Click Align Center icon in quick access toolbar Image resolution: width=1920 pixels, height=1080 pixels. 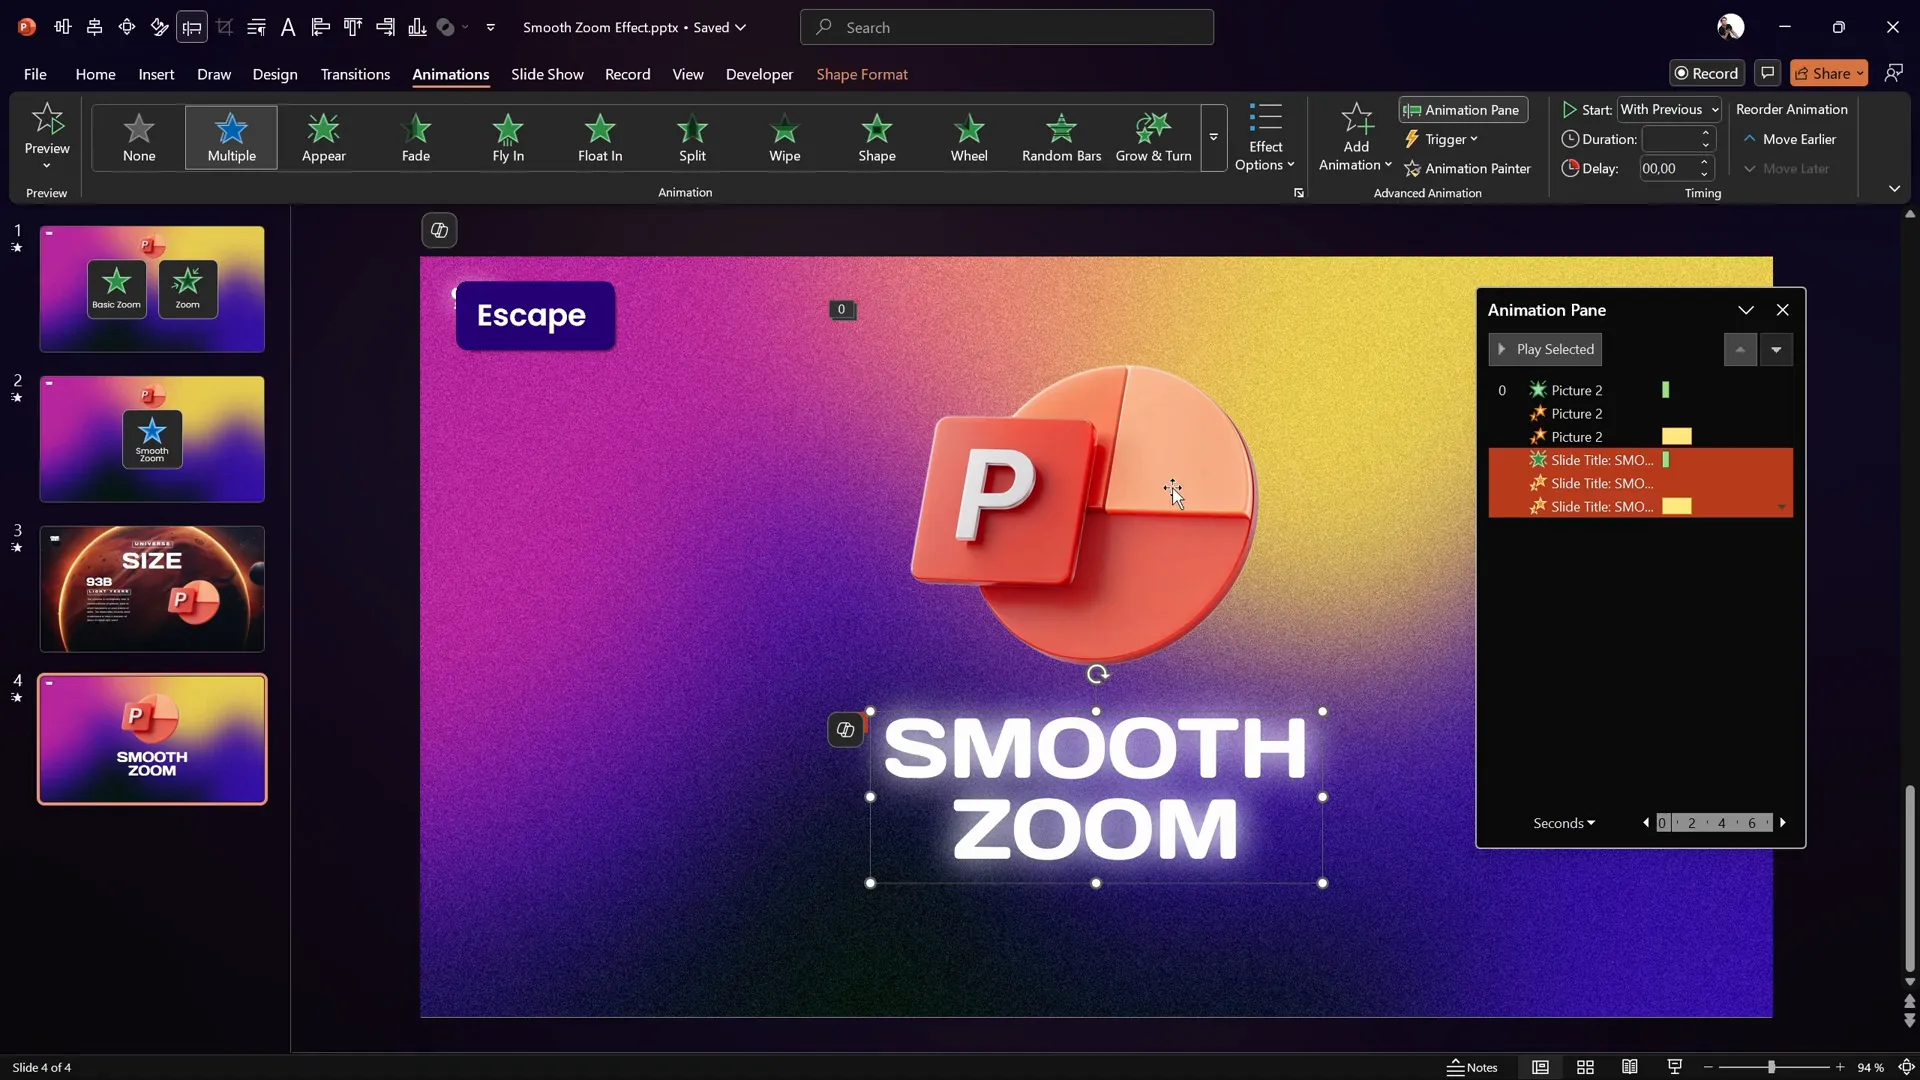[x=95, y=27]
